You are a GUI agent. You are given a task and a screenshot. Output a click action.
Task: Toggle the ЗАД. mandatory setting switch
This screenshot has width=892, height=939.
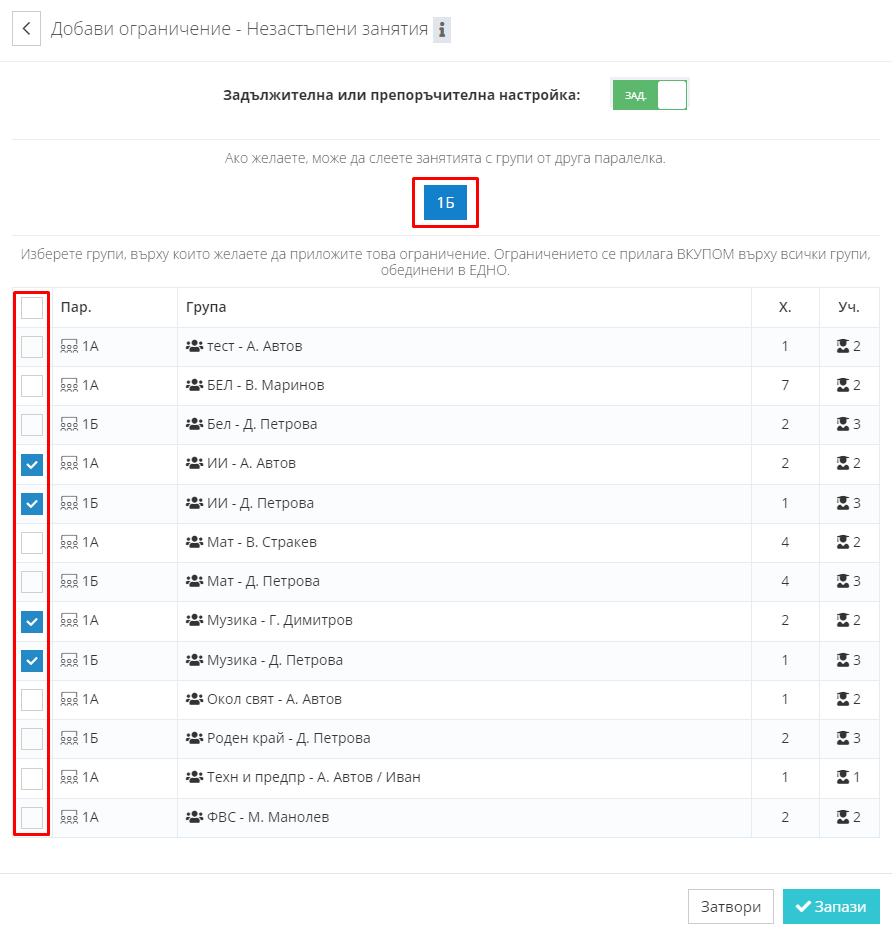click(650, 95)
